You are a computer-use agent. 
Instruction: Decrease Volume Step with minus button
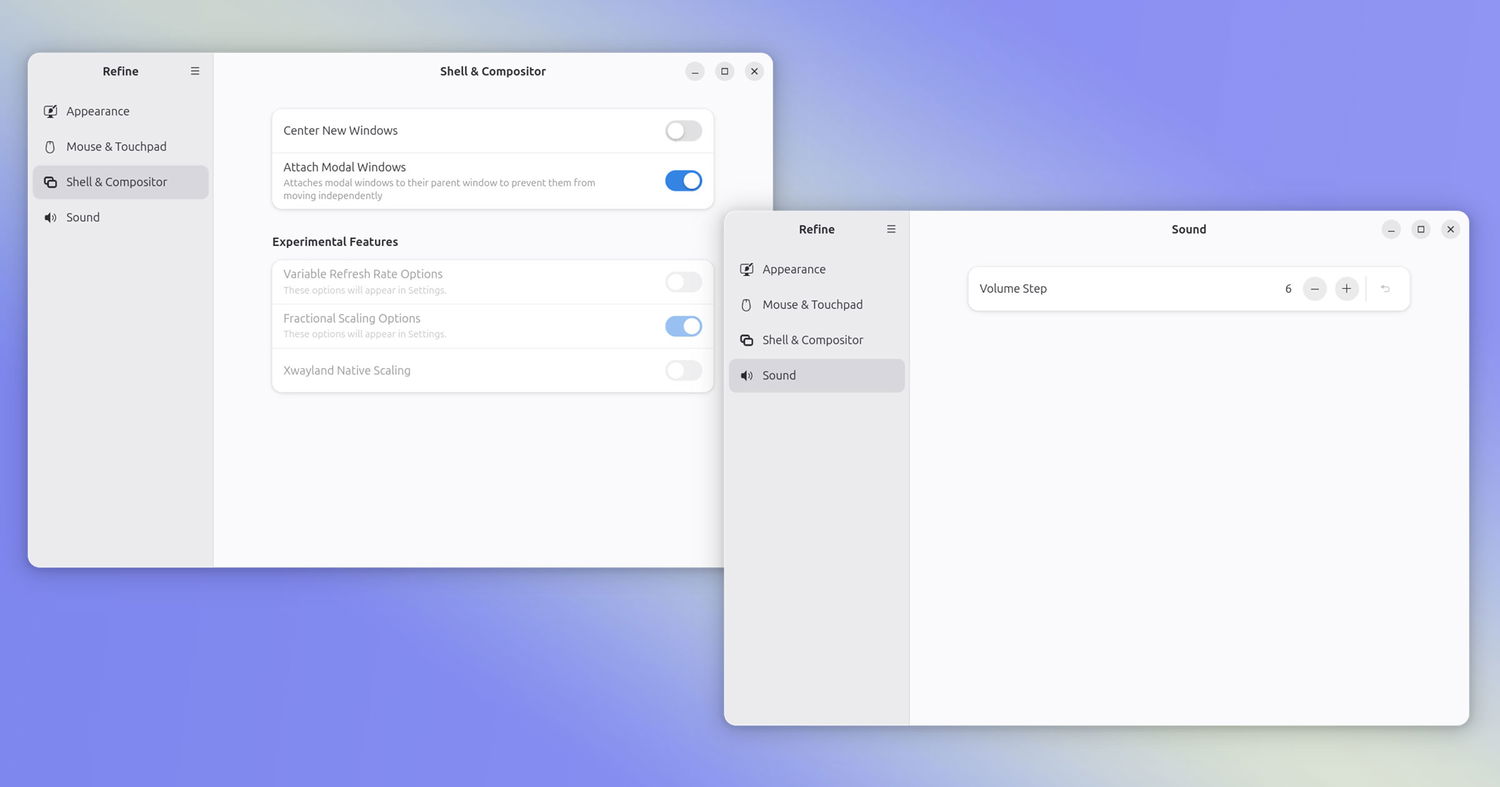coord(1315,289)
